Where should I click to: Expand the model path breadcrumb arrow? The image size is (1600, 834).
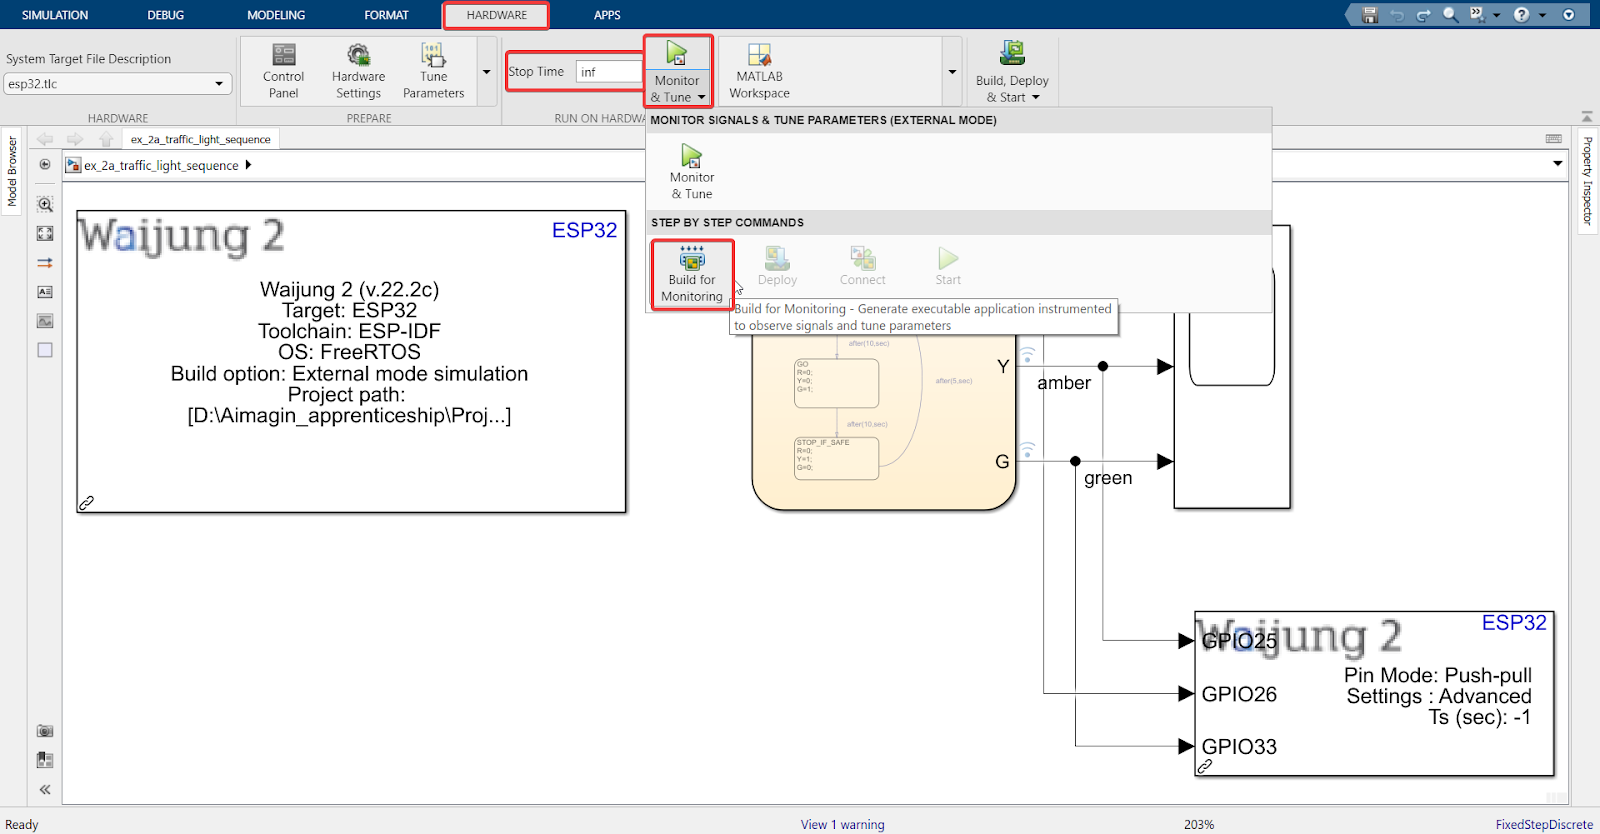click(248, 165)
